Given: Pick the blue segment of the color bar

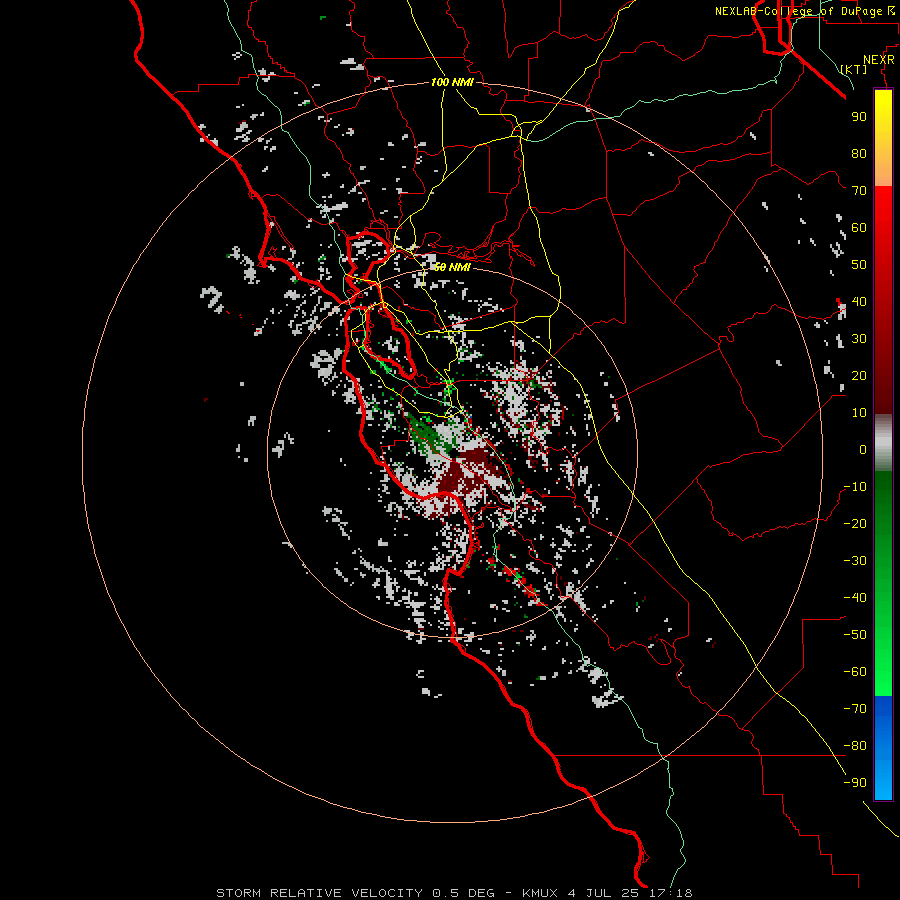Looking at the screenshot, I should click(x=883, y=746).
